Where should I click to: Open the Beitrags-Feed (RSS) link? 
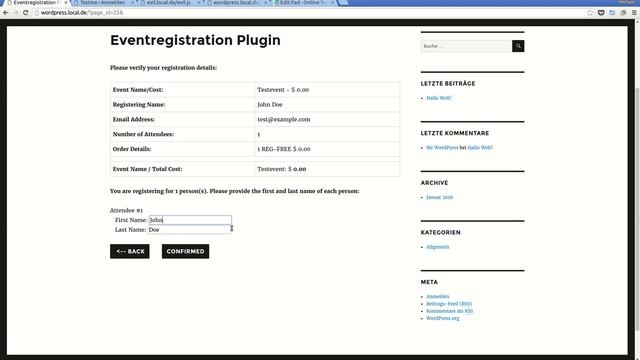coord(449,304)
